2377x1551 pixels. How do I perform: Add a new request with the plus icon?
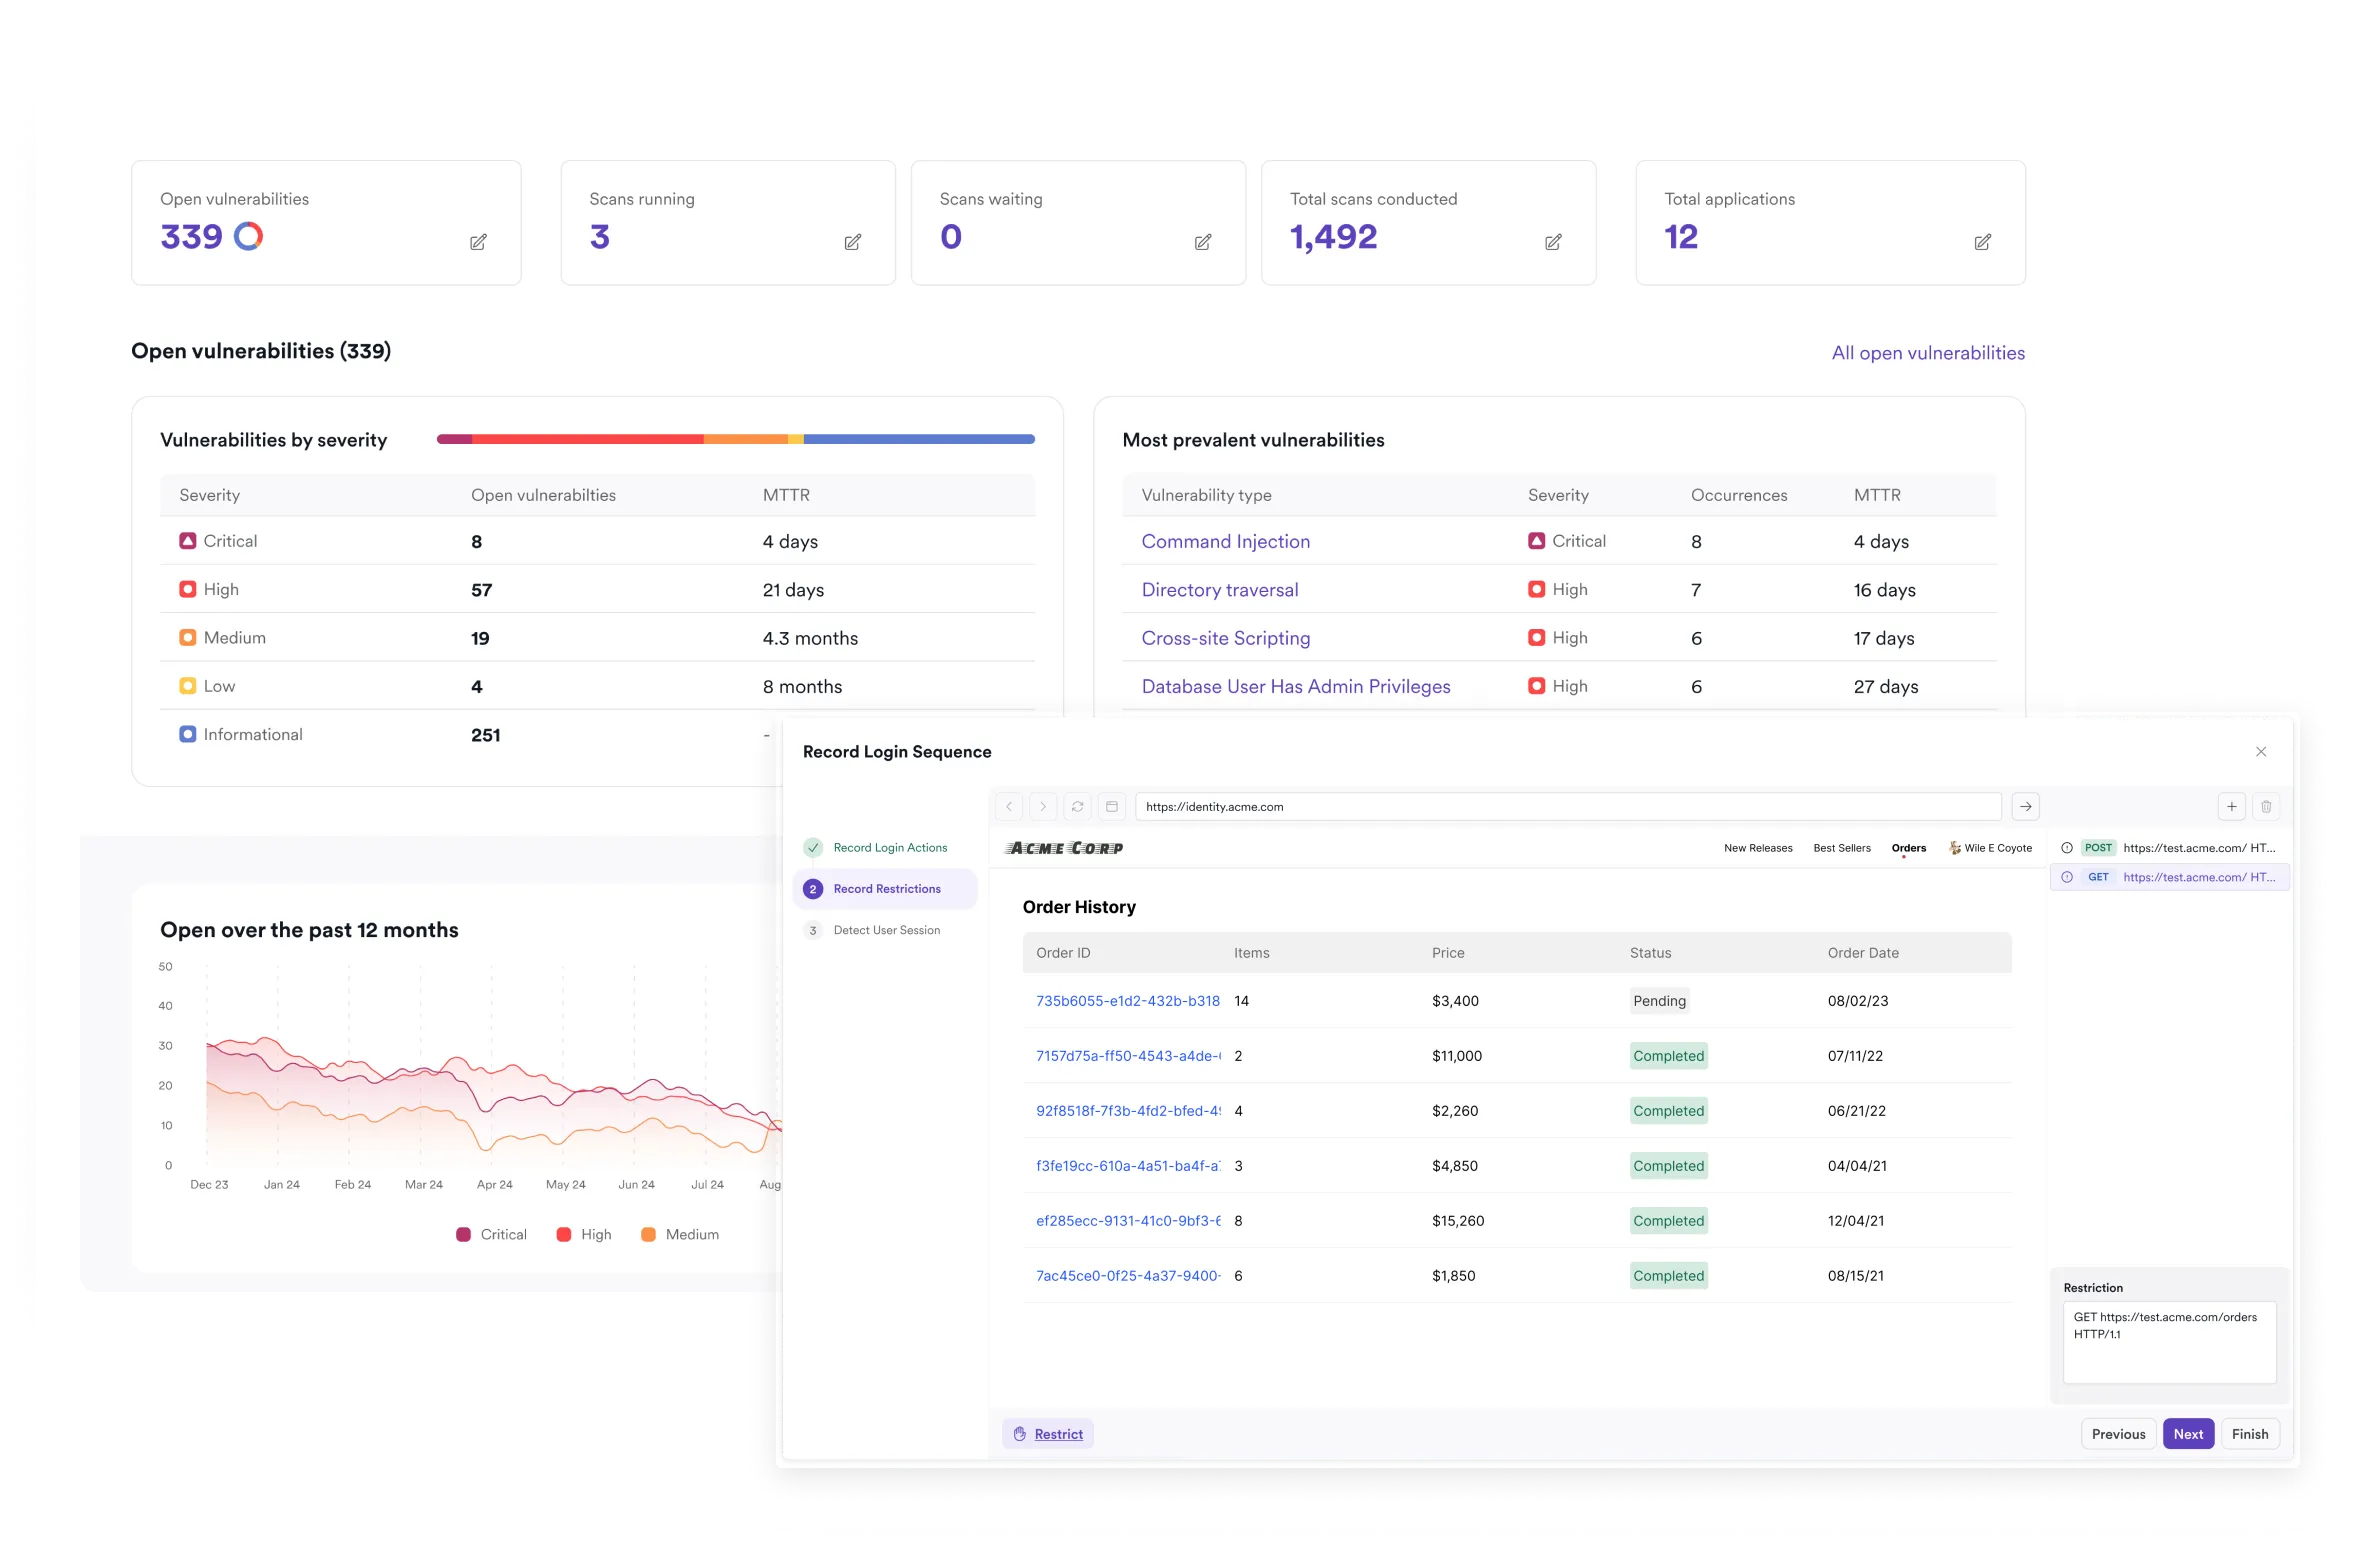2232,806
